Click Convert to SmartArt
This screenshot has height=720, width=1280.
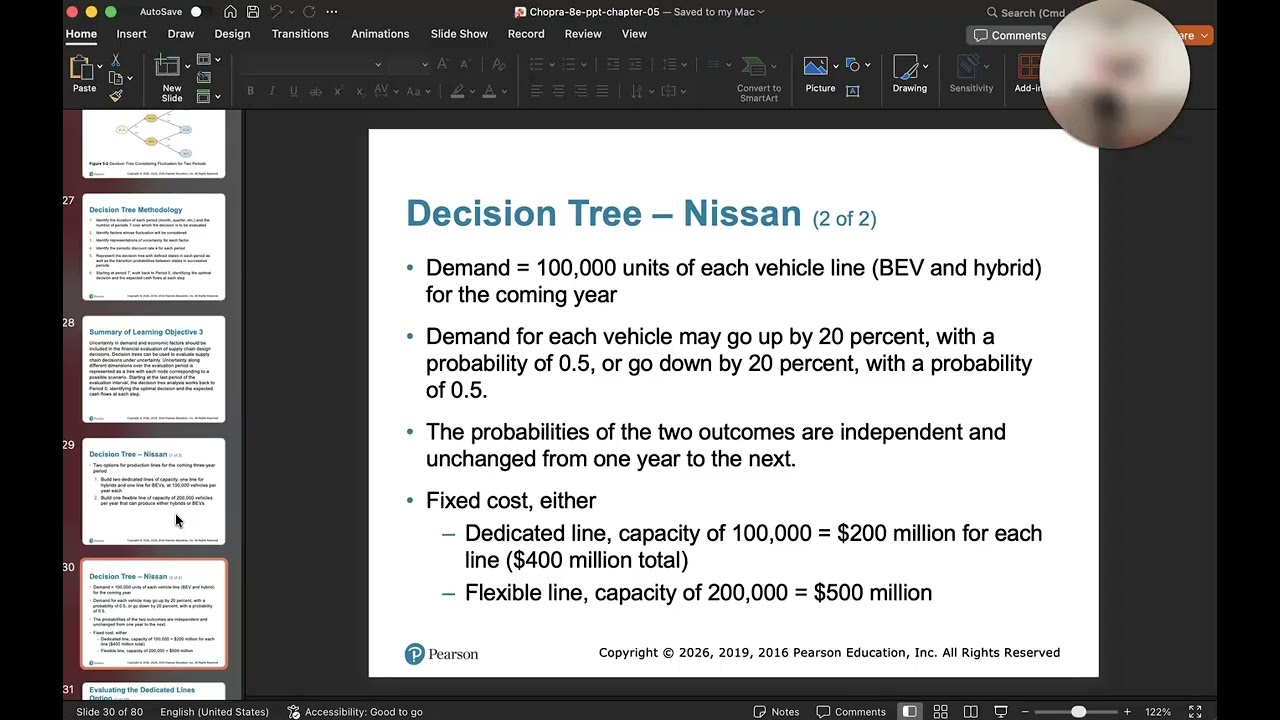click(x=759, y=79)
